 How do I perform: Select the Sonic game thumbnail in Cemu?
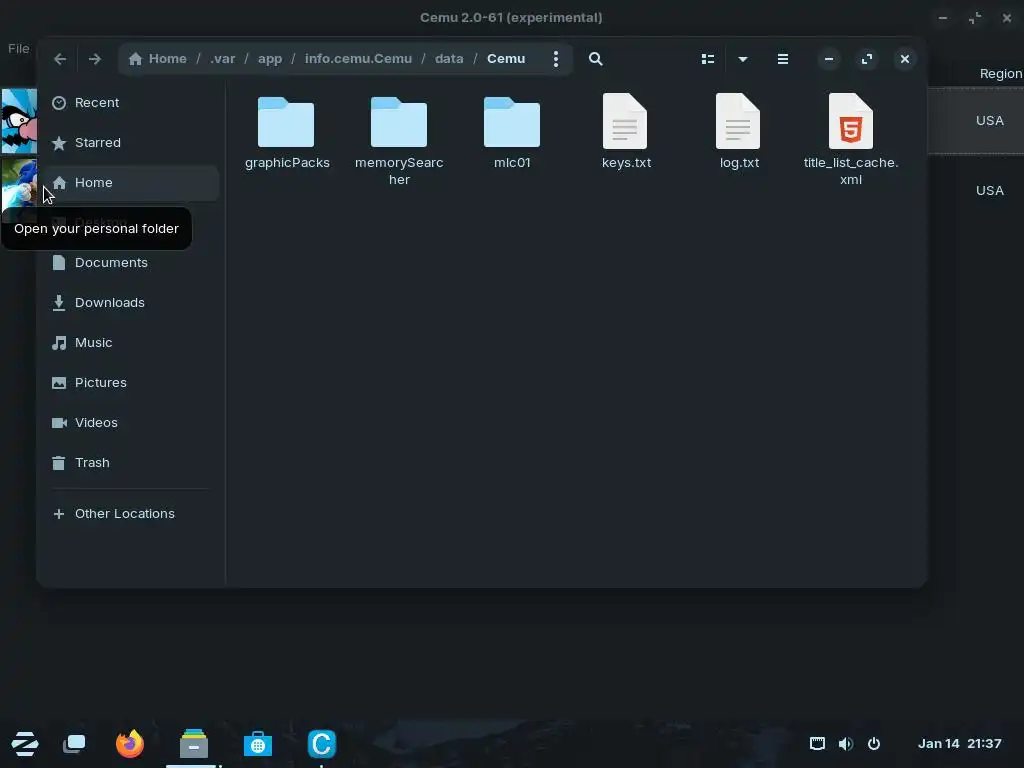tap(19, 183)
